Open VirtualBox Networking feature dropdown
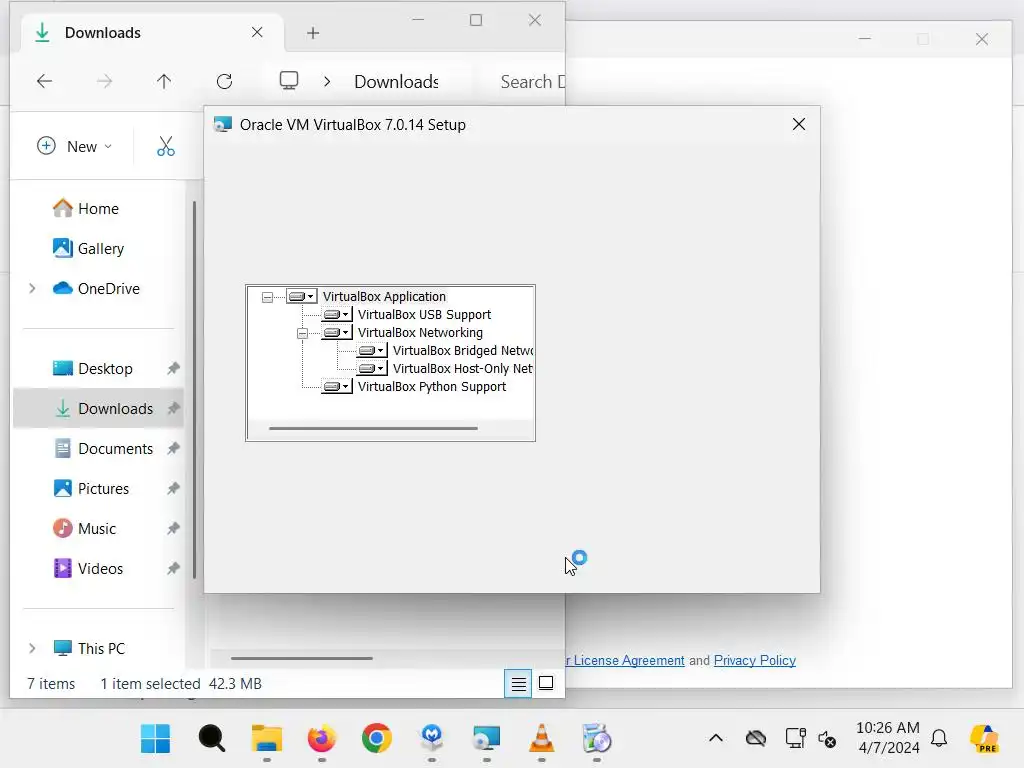Screen dimensions: 1024x768 pos(336,332)
